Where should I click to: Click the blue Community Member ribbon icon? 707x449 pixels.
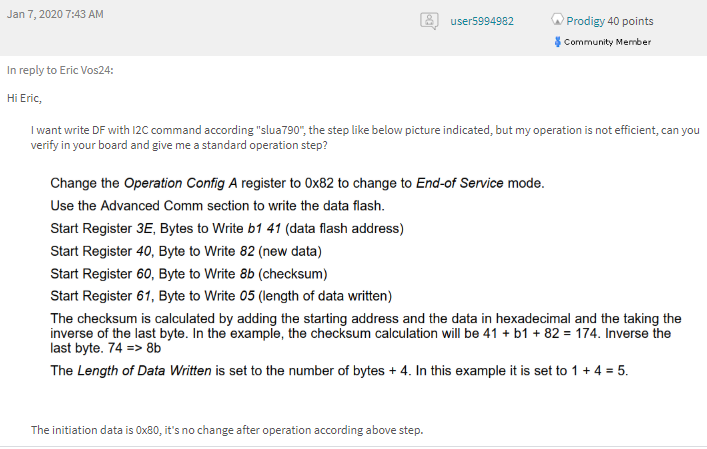point(558,42)
